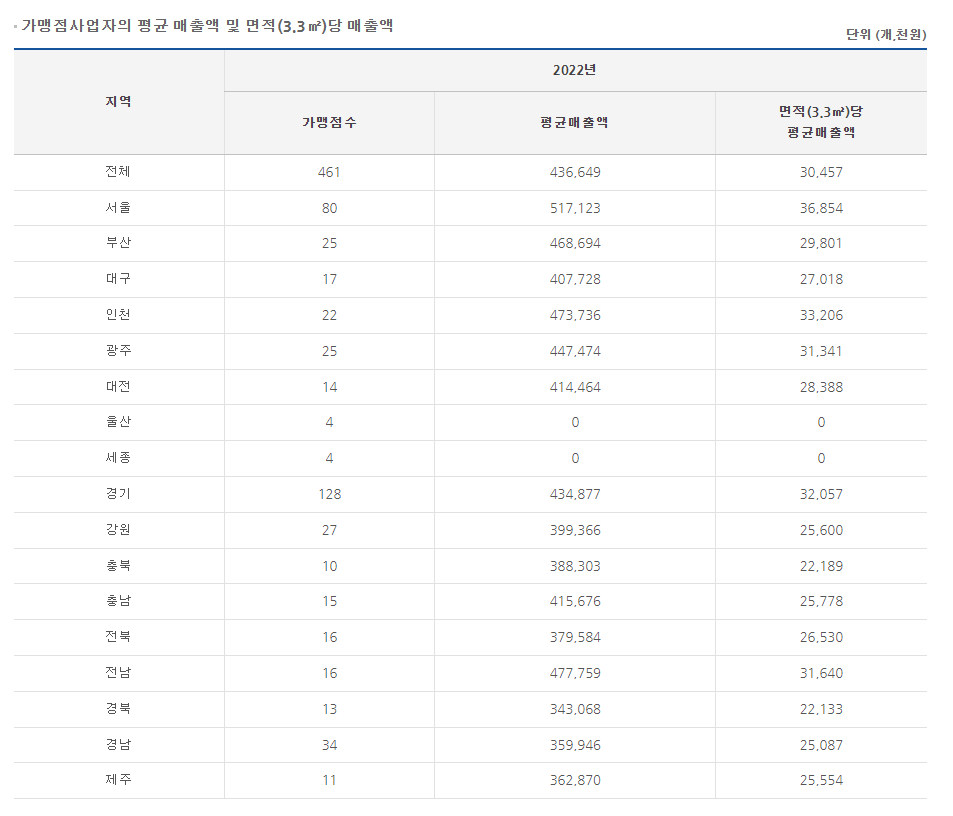This screenshot has height=816, width=953.
Task: Click the 가맹점수 column header
Action: [329, 123]
